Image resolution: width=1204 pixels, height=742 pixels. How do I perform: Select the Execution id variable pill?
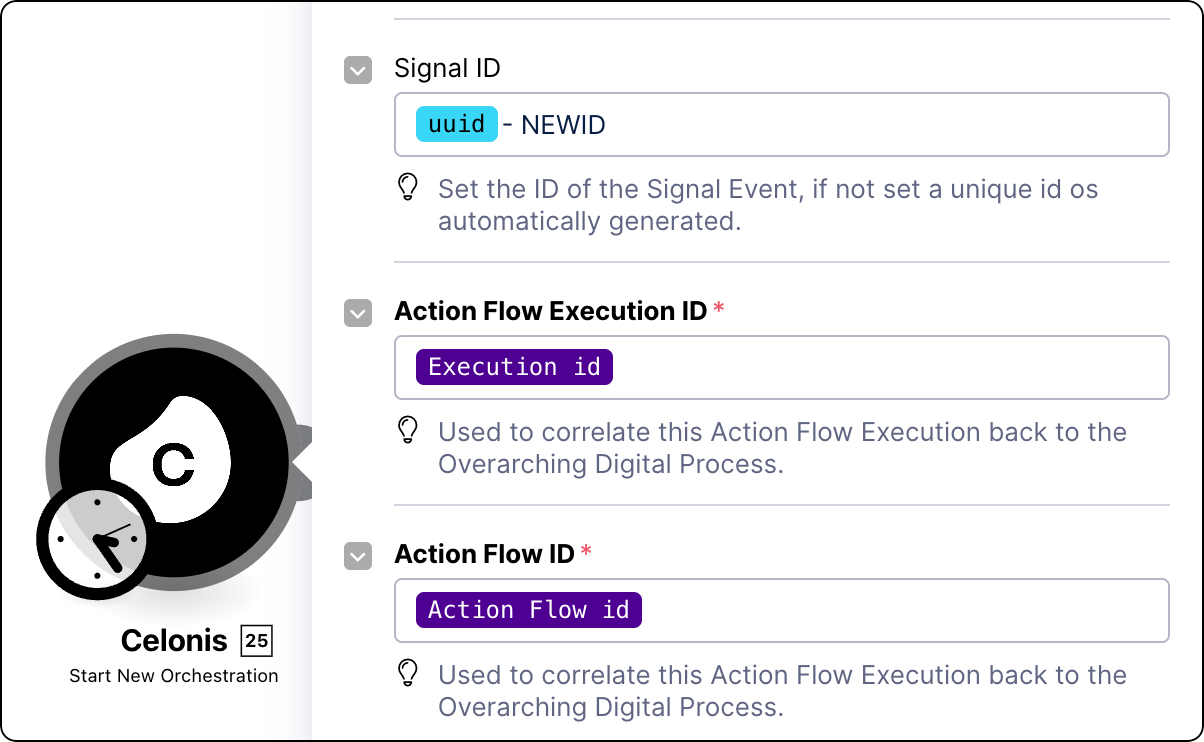(x=514, y=367)
